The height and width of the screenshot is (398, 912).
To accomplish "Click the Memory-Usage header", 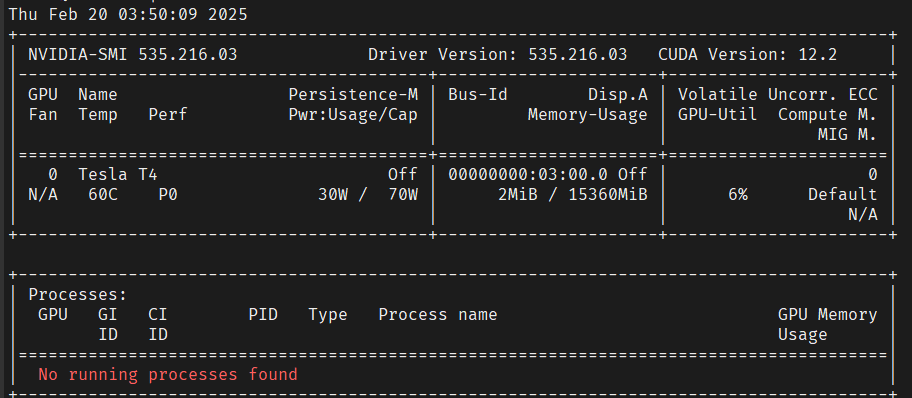I will 587,115.
